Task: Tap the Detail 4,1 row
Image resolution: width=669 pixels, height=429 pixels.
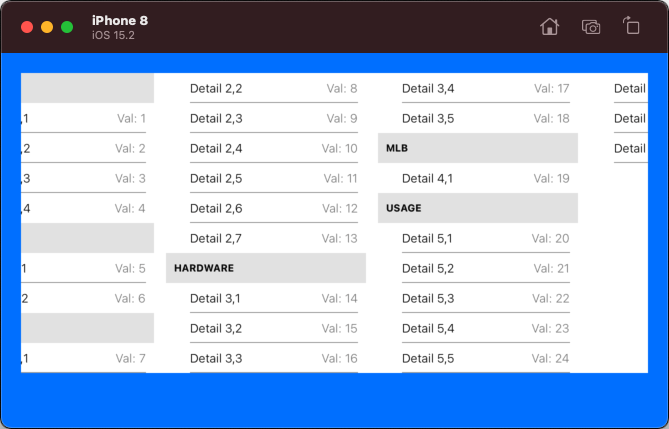Action: click(x=478, y=178)
